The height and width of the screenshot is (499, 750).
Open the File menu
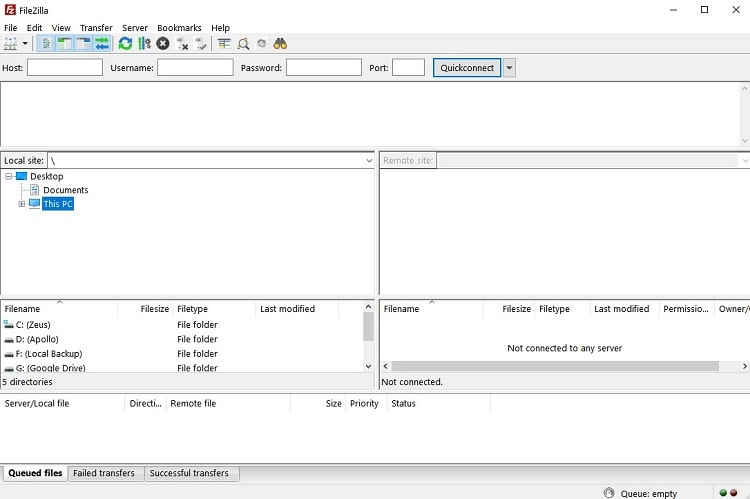click(x=11, y=28)
